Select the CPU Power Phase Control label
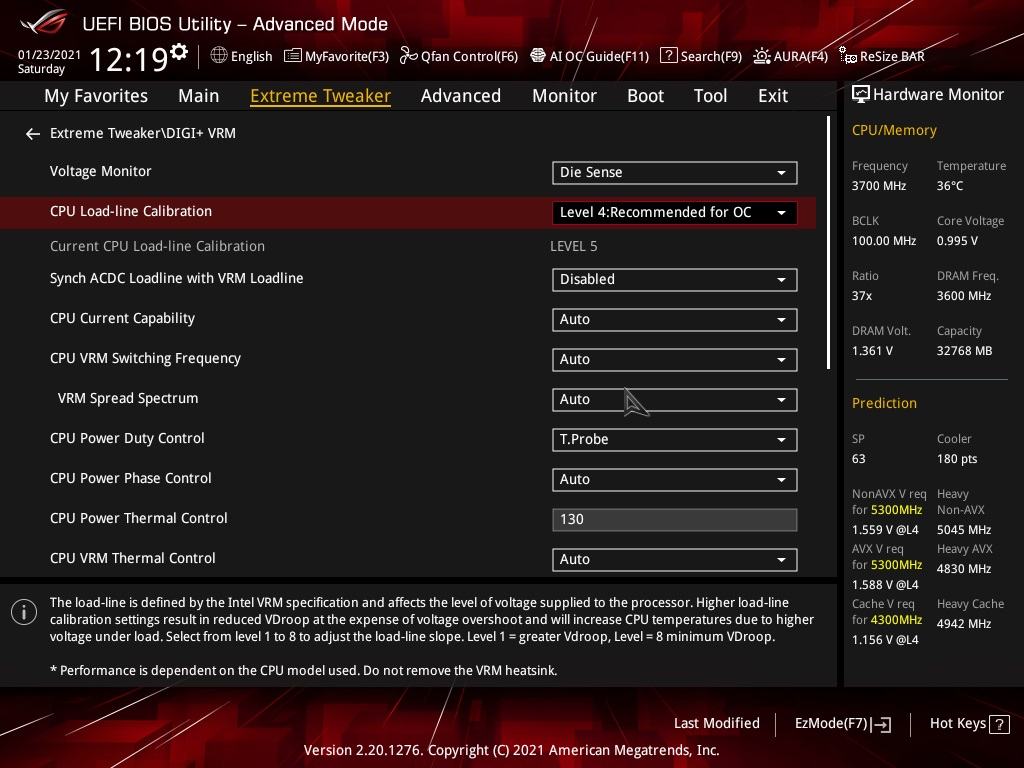The height and width of the screenshot is (768, 1024). [x=131, y=478]
